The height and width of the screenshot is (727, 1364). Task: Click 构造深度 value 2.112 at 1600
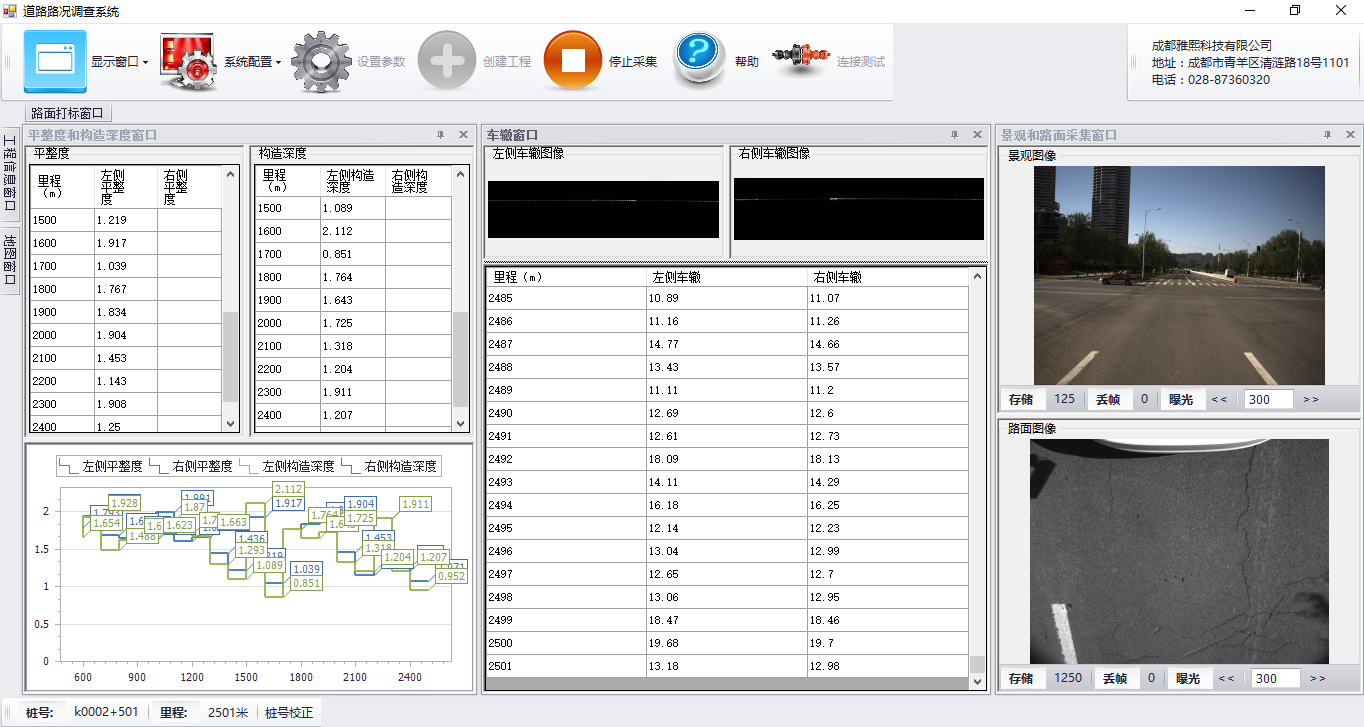pyautogui.click(x=338, y=231)
